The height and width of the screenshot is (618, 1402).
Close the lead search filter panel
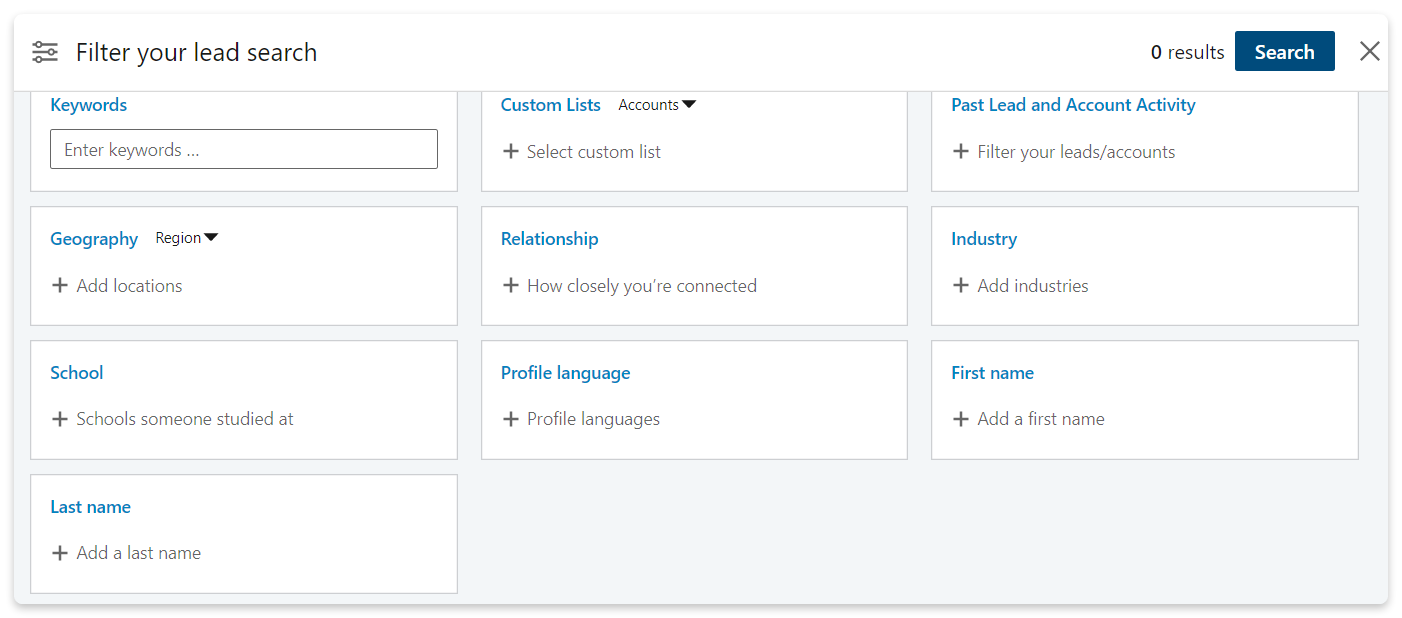coord(1370,52)
